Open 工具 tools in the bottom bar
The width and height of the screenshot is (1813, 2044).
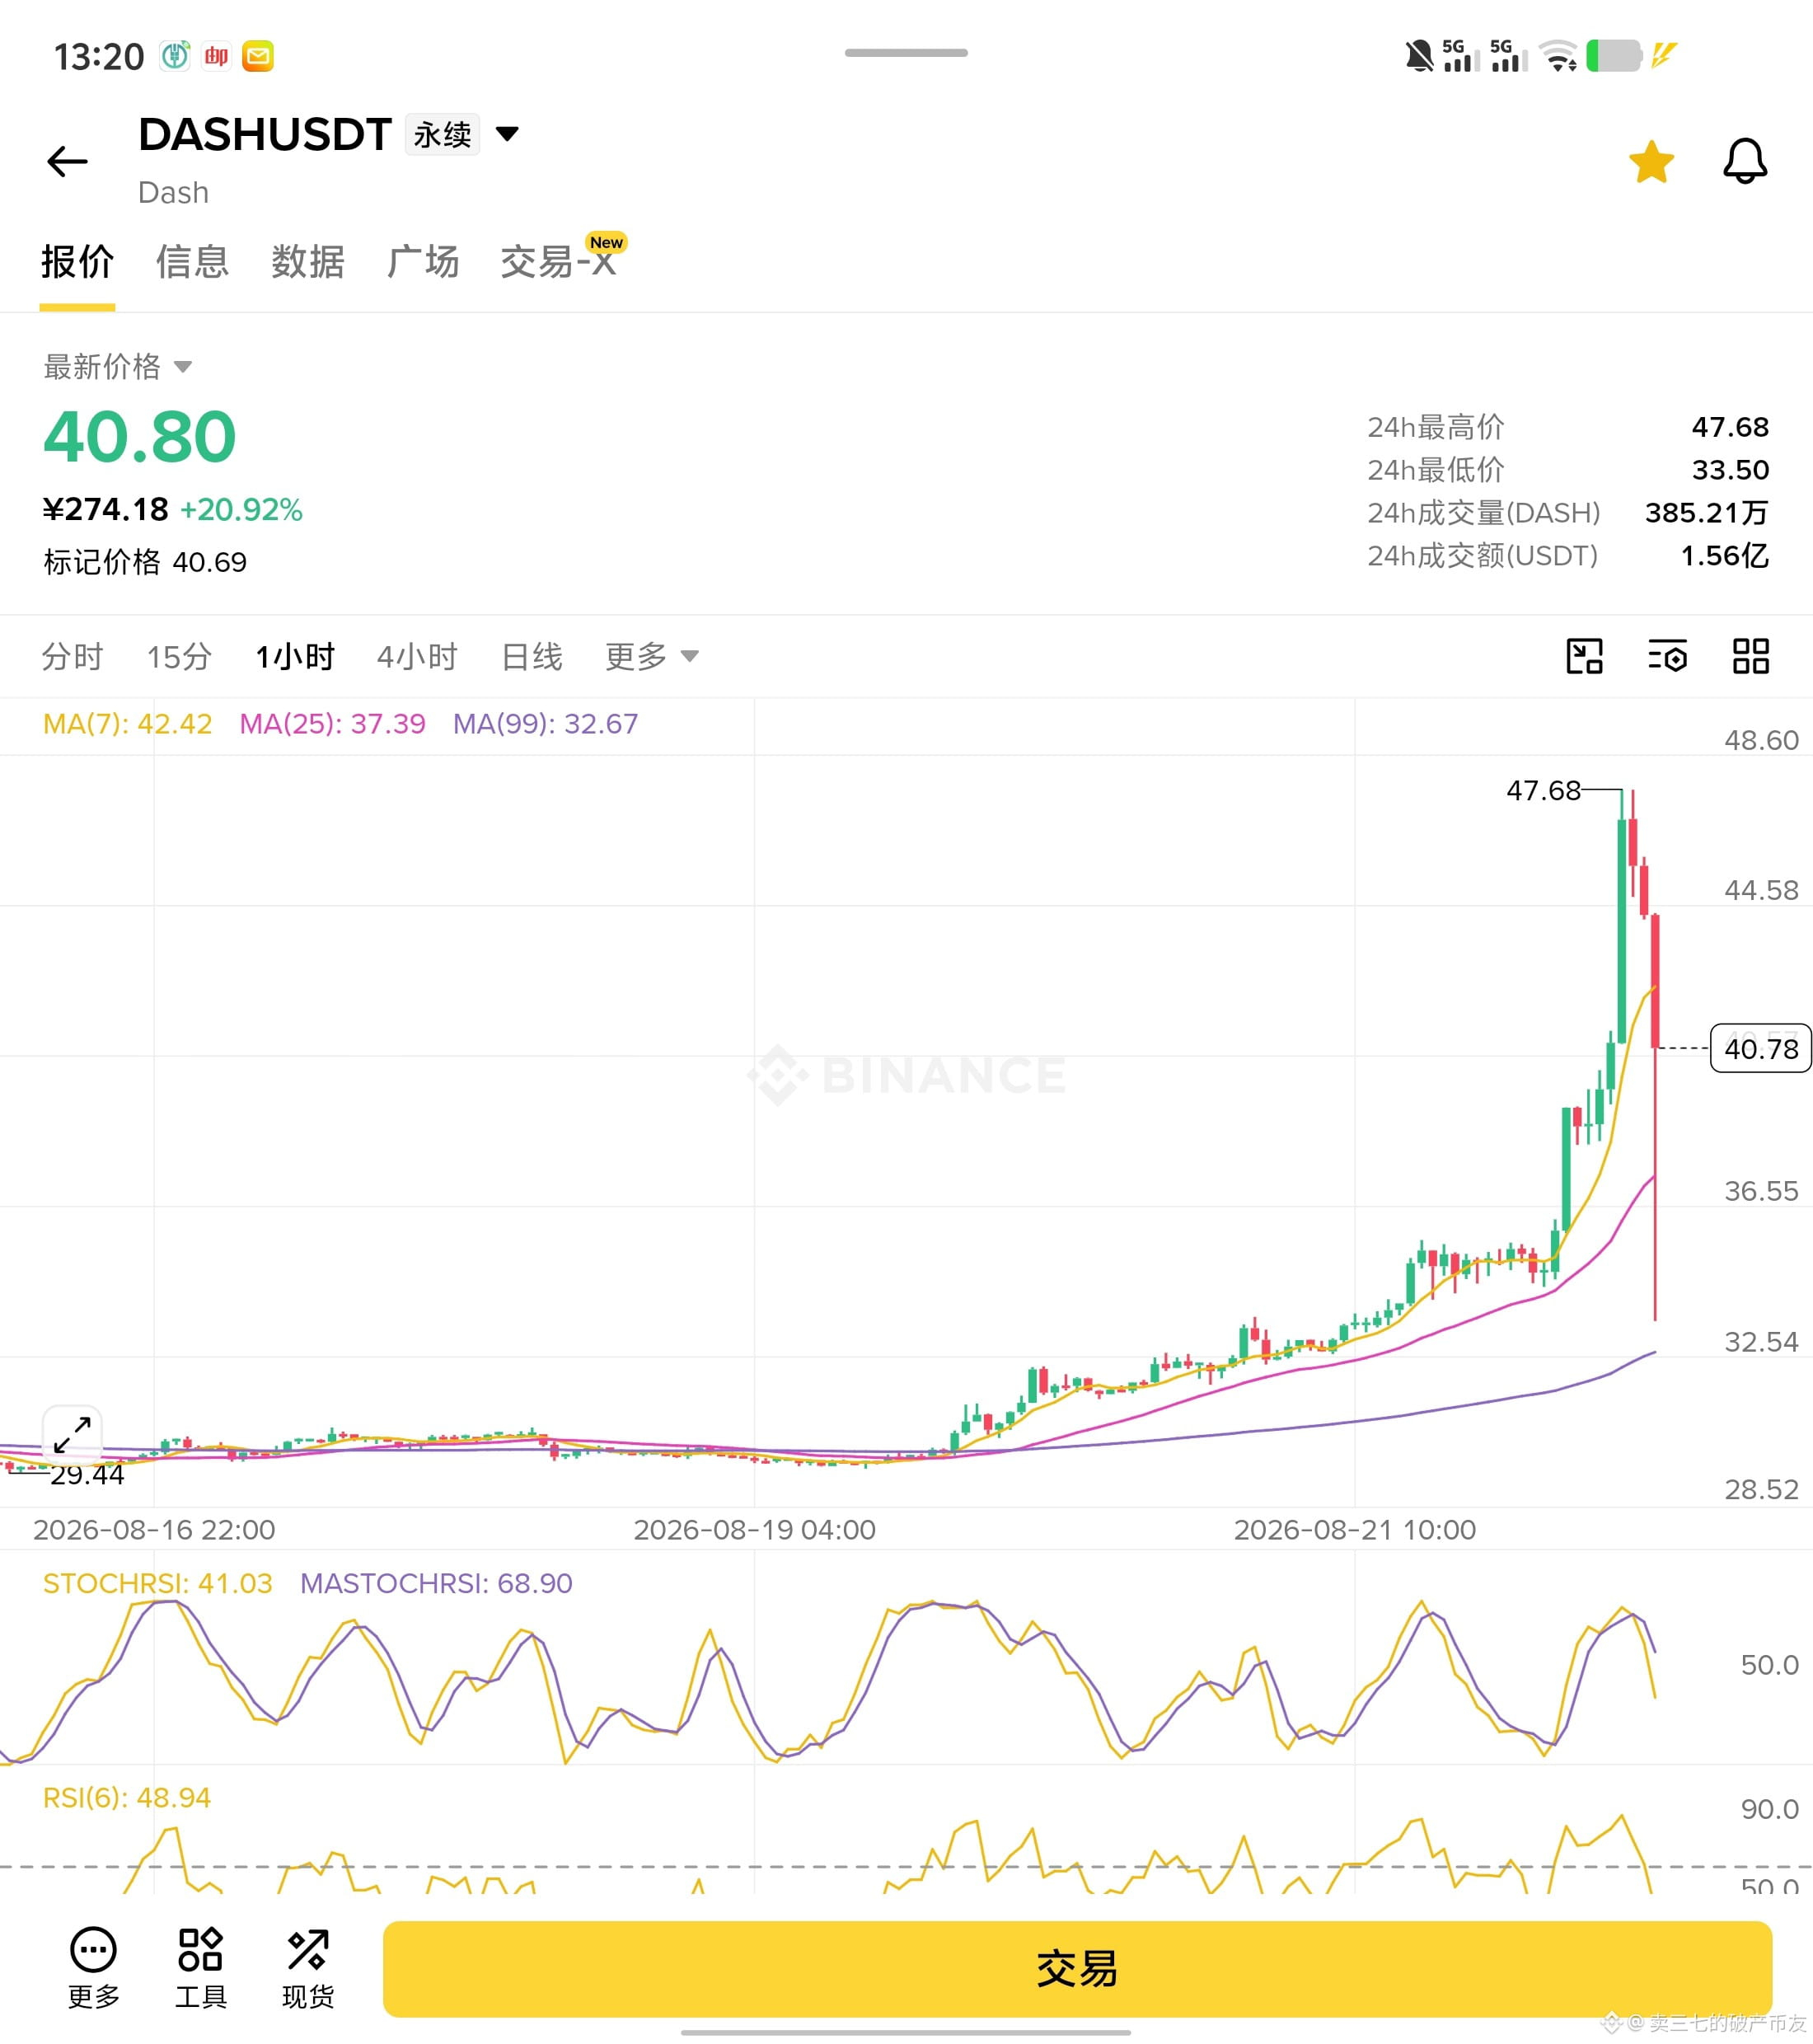(201, 1969)
